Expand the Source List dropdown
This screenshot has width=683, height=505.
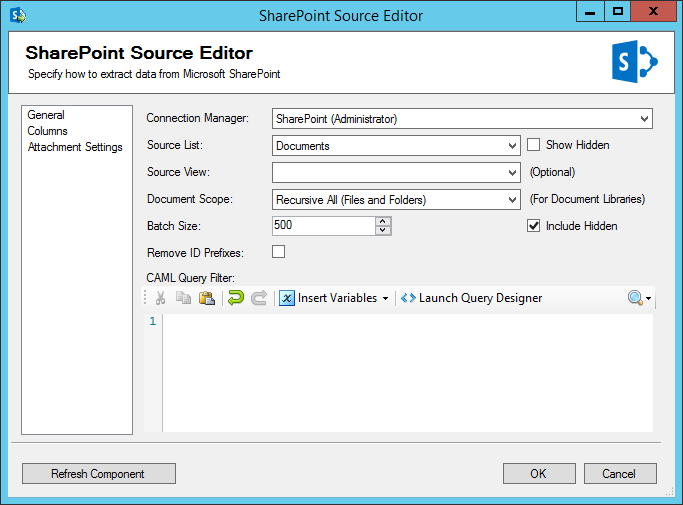coord(512,146)
